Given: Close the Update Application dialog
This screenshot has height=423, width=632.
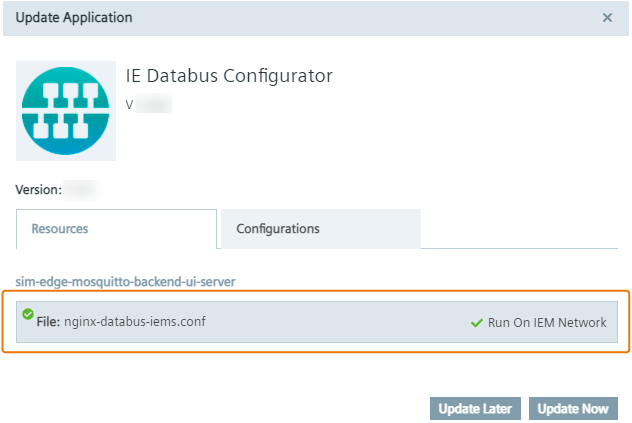Looking at the screenshot, I should (607, 18).
